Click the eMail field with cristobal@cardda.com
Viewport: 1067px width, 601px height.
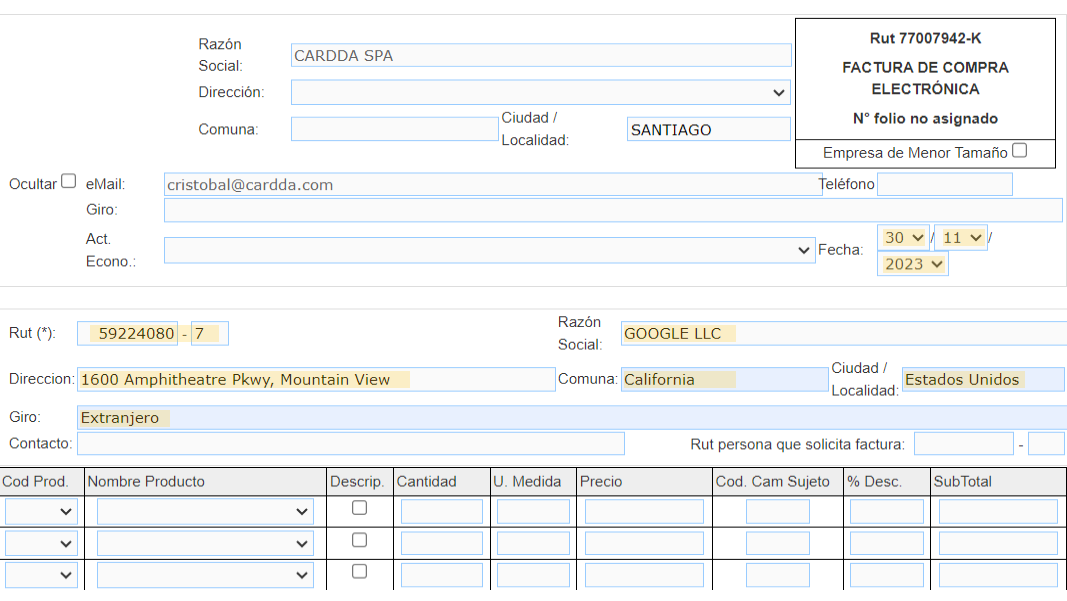point(490,185)
